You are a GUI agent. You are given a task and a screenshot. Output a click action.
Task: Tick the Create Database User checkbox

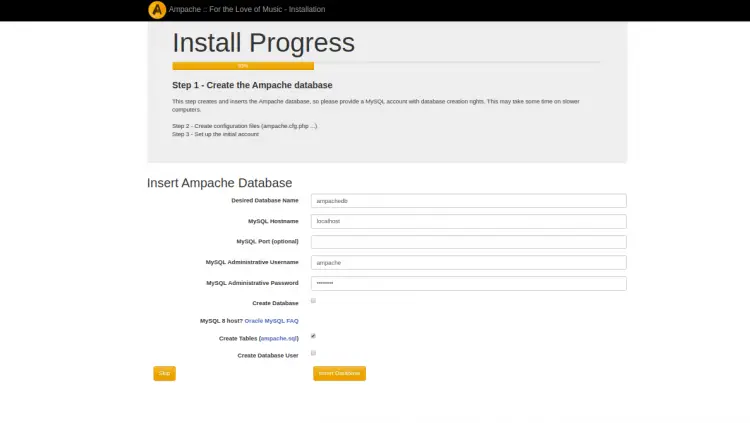pyautogui.click(x=313, y=353)
